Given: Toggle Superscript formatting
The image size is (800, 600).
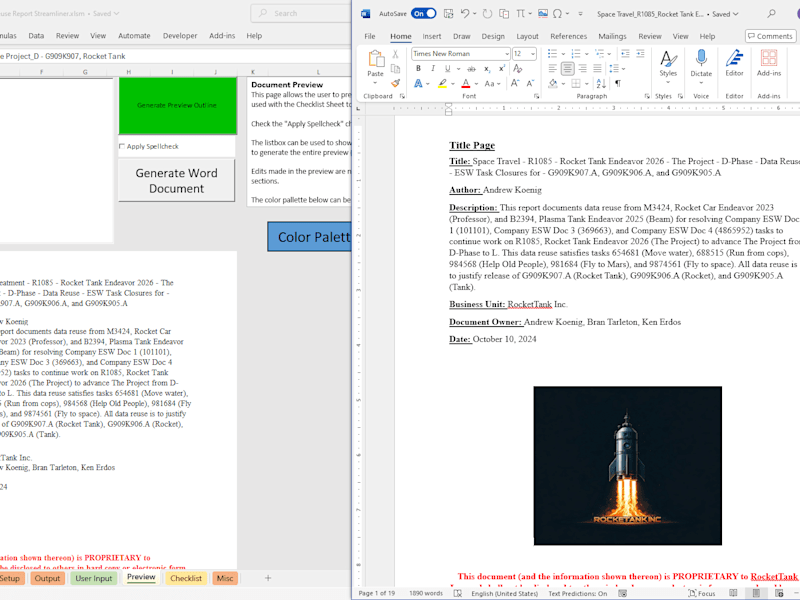Looking at the screenshot, I should pyautogui.click(x=502, y=68).
